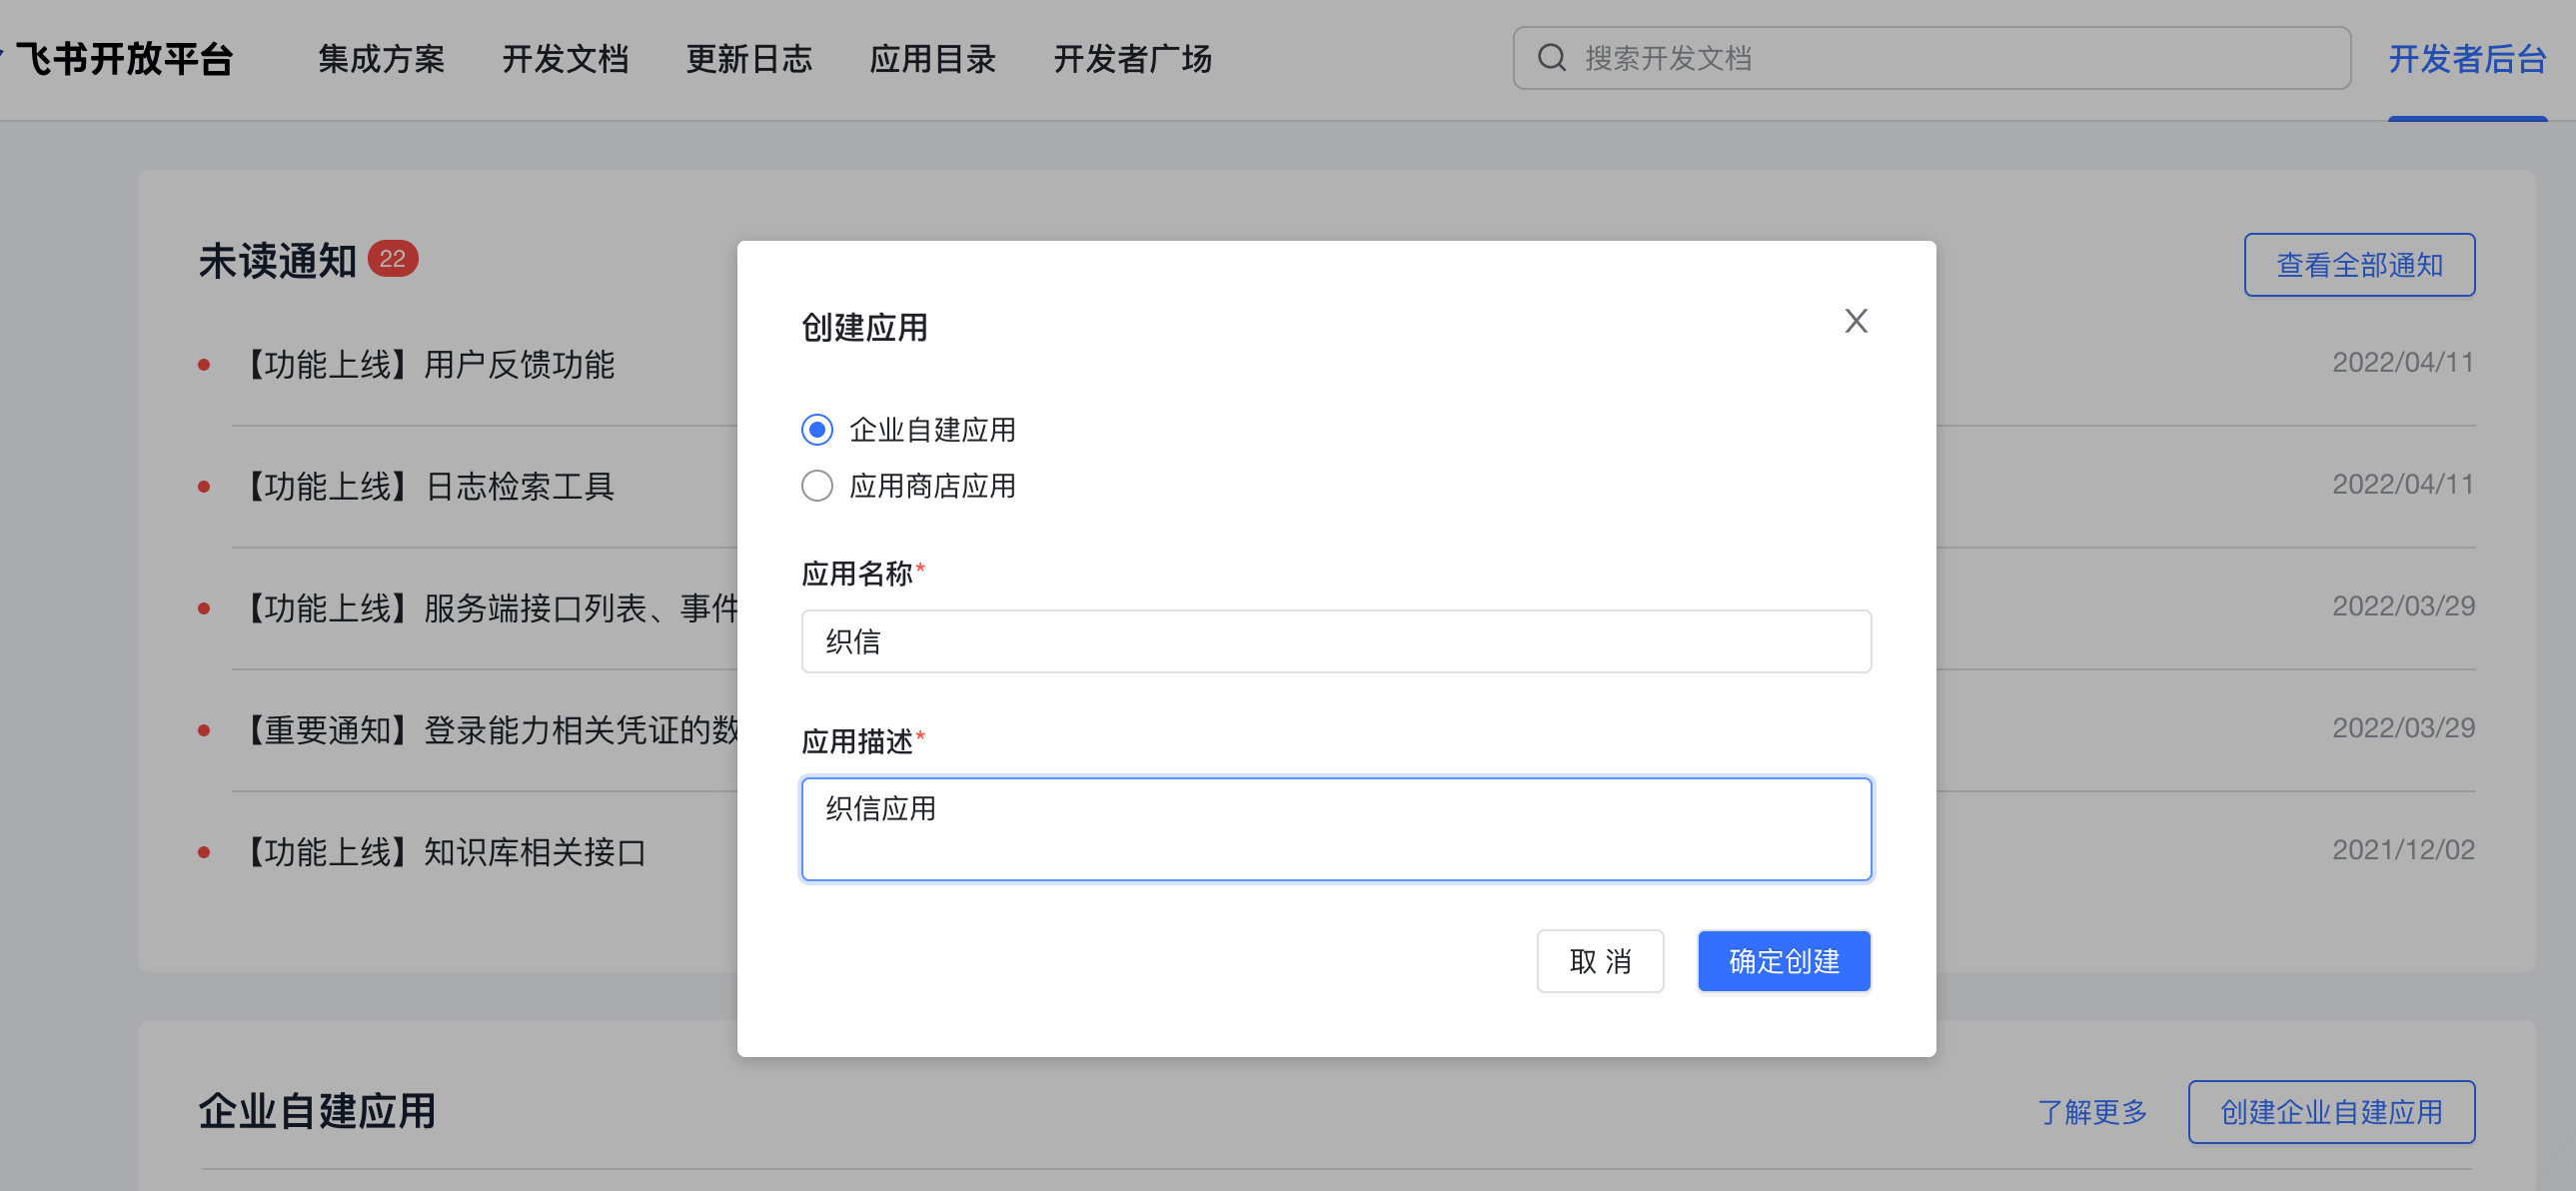Click the 搜索开发文档 search box
The width and height of the screenshot is (2576, 1191).
(x=1950, y=58)
